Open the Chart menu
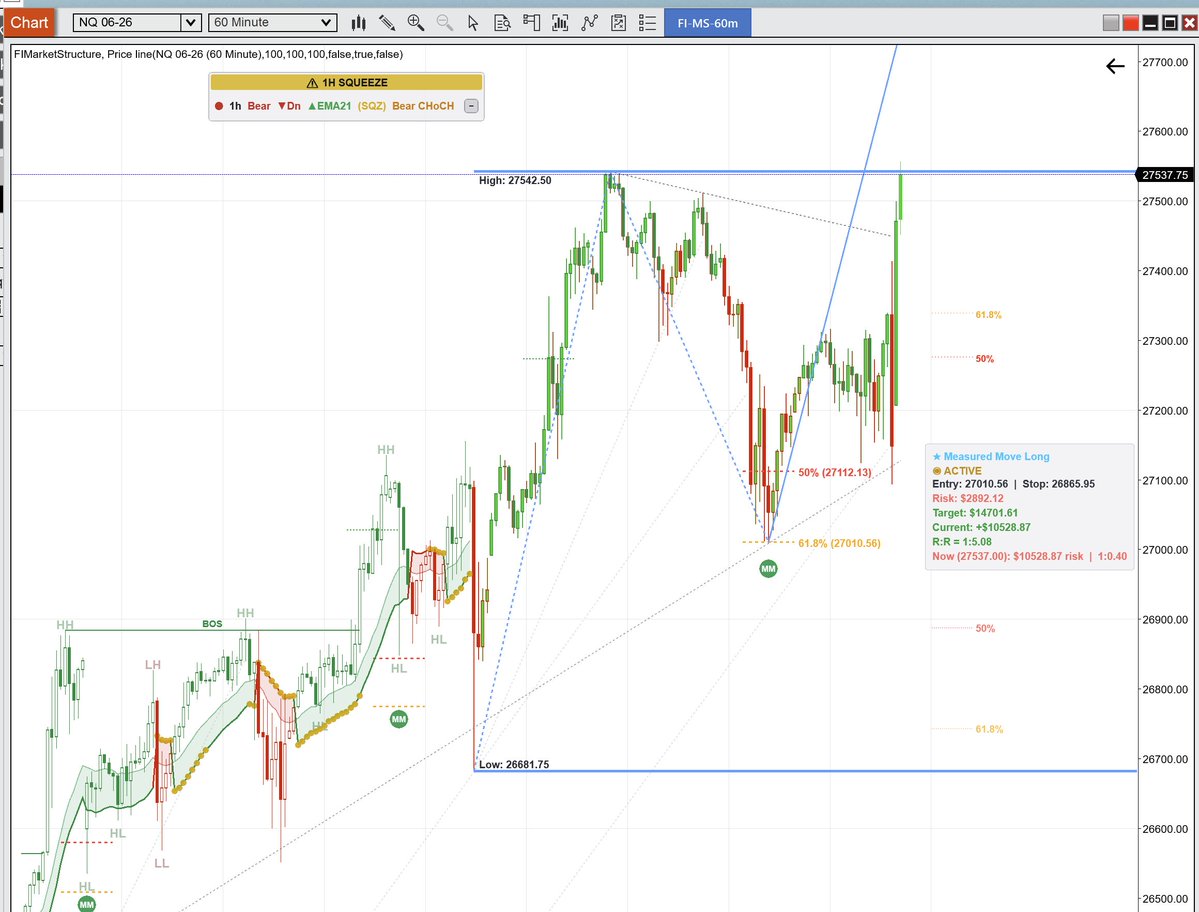Screen dimensions: 1199x912 (x=29, y=22)
